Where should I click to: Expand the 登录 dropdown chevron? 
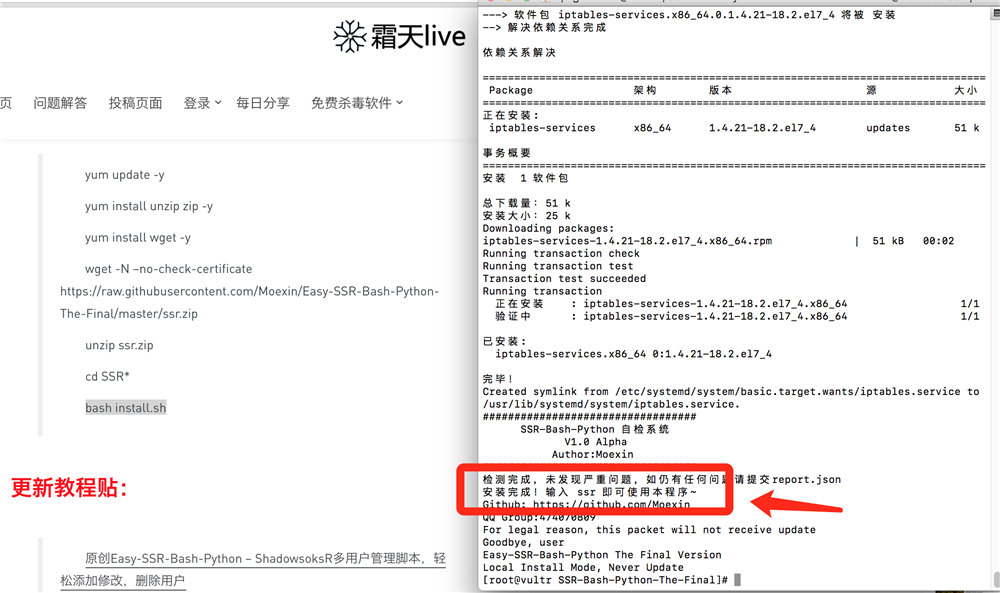(x=218, y=102)
